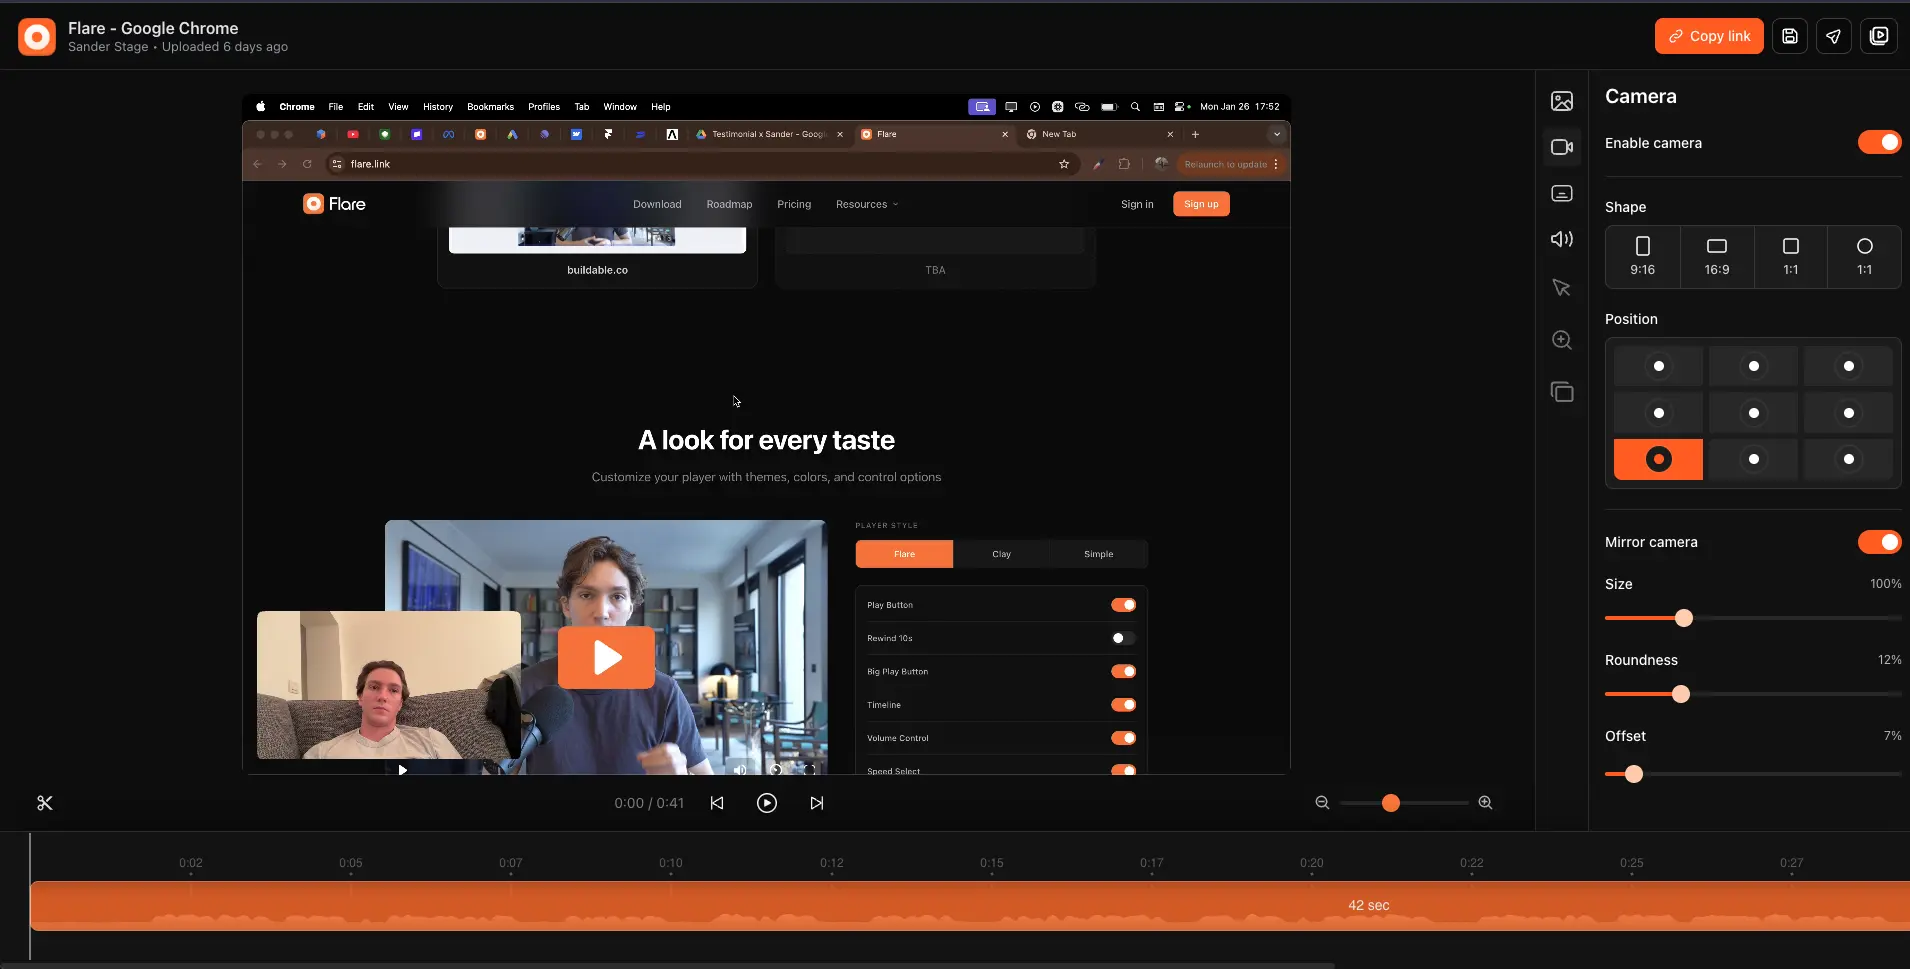Select the bottom-left camera position

(1657, 460)
